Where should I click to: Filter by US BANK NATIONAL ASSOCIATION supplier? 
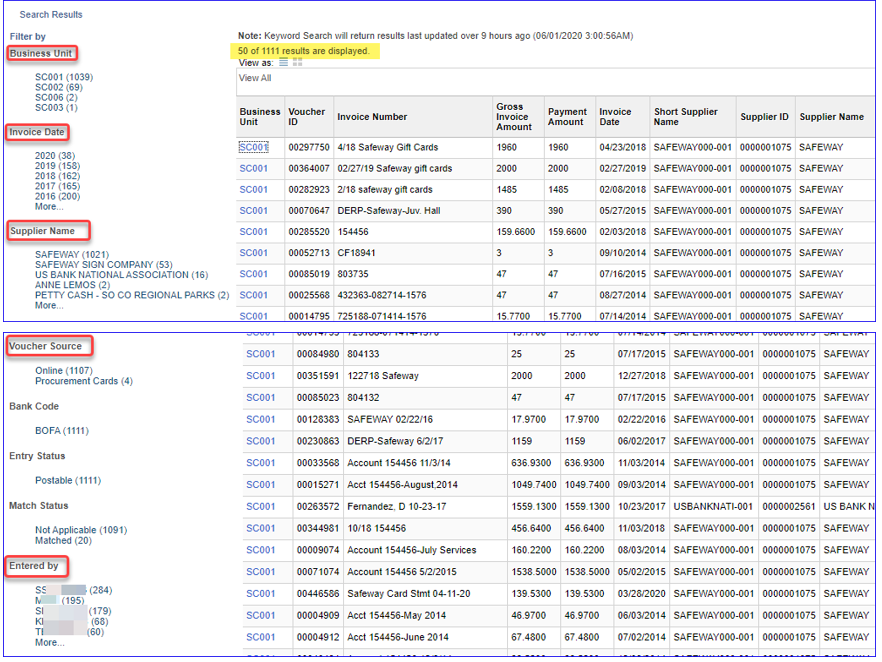(x=121, y=275)
